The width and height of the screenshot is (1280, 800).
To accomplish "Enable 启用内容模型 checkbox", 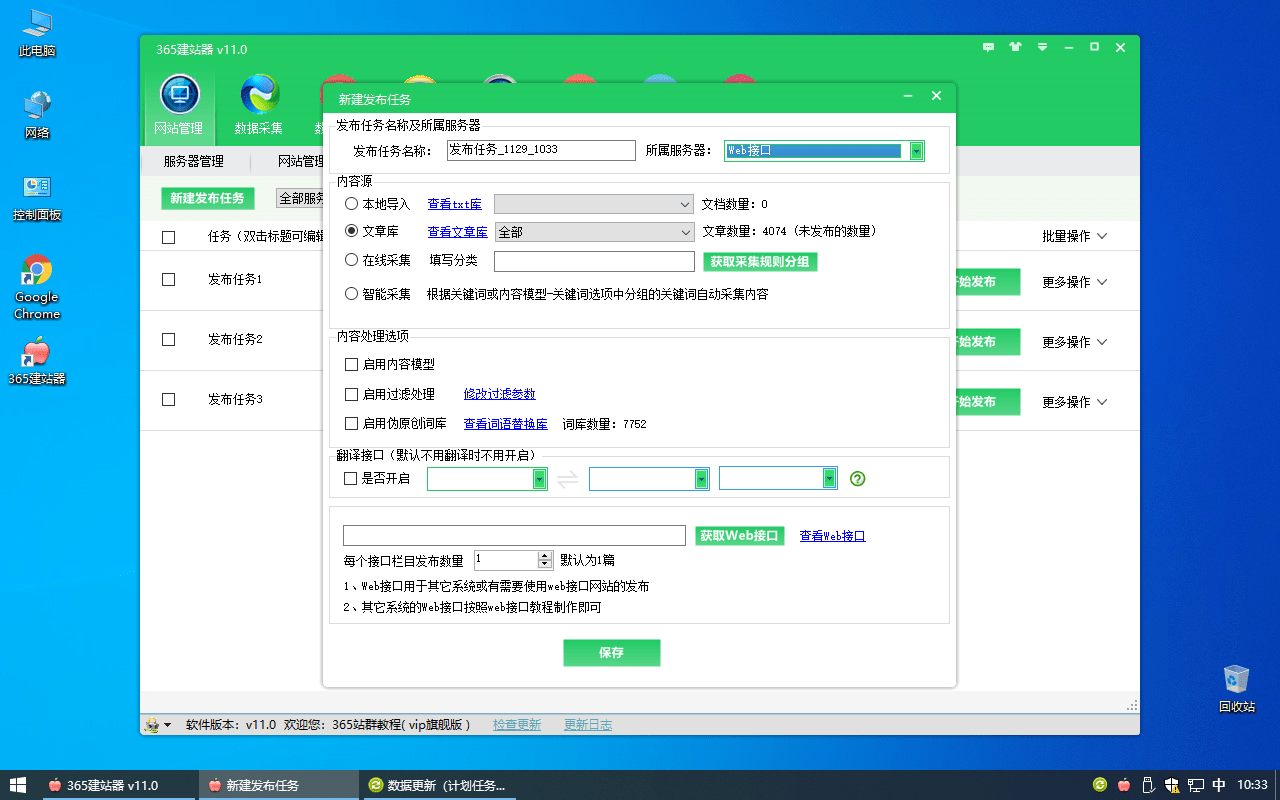I will coord(351,365).
